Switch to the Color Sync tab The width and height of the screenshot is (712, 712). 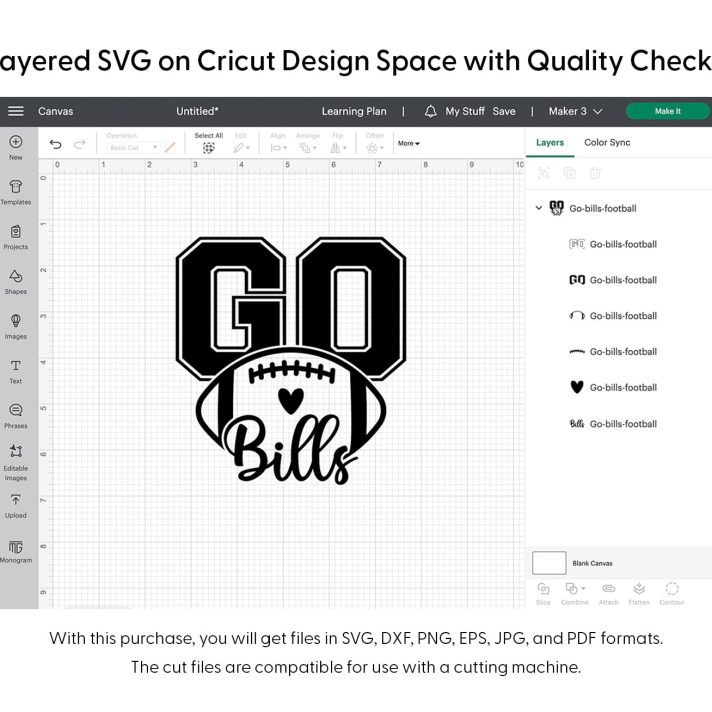click(x=607, y=143)
